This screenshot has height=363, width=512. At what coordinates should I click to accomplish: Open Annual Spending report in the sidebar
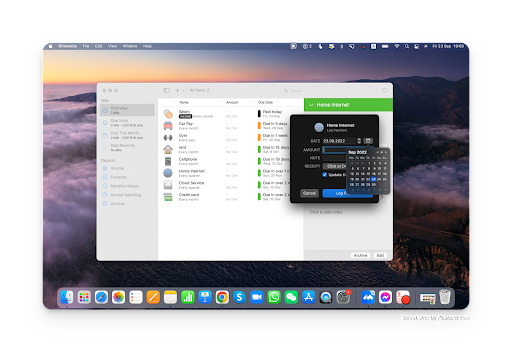(127, 195)
